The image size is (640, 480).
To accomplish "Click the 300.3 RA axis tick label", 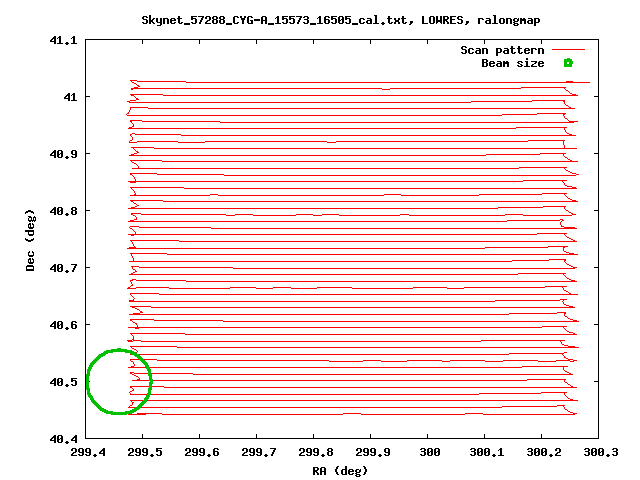I will [x=601, y=452].
